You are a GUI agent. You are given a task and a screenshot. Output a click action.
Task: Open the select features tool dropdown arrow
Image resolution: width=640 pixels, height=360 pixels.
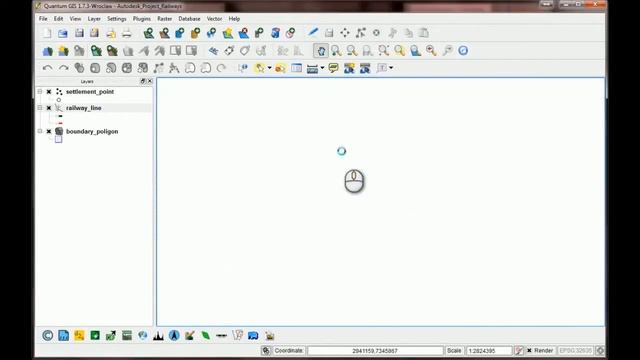[269, 68]
